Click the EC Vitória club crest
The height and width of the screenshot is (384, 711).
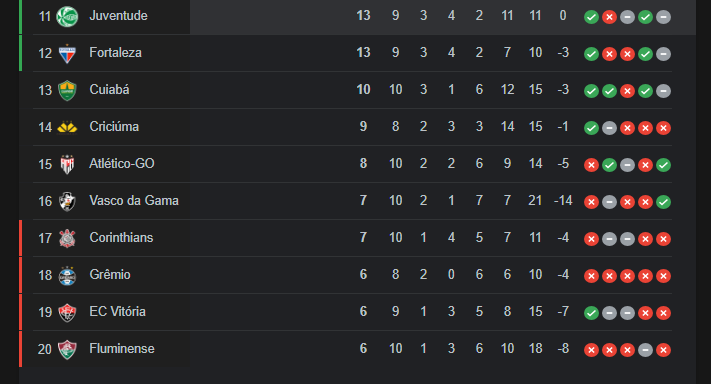tap(67, 312)
